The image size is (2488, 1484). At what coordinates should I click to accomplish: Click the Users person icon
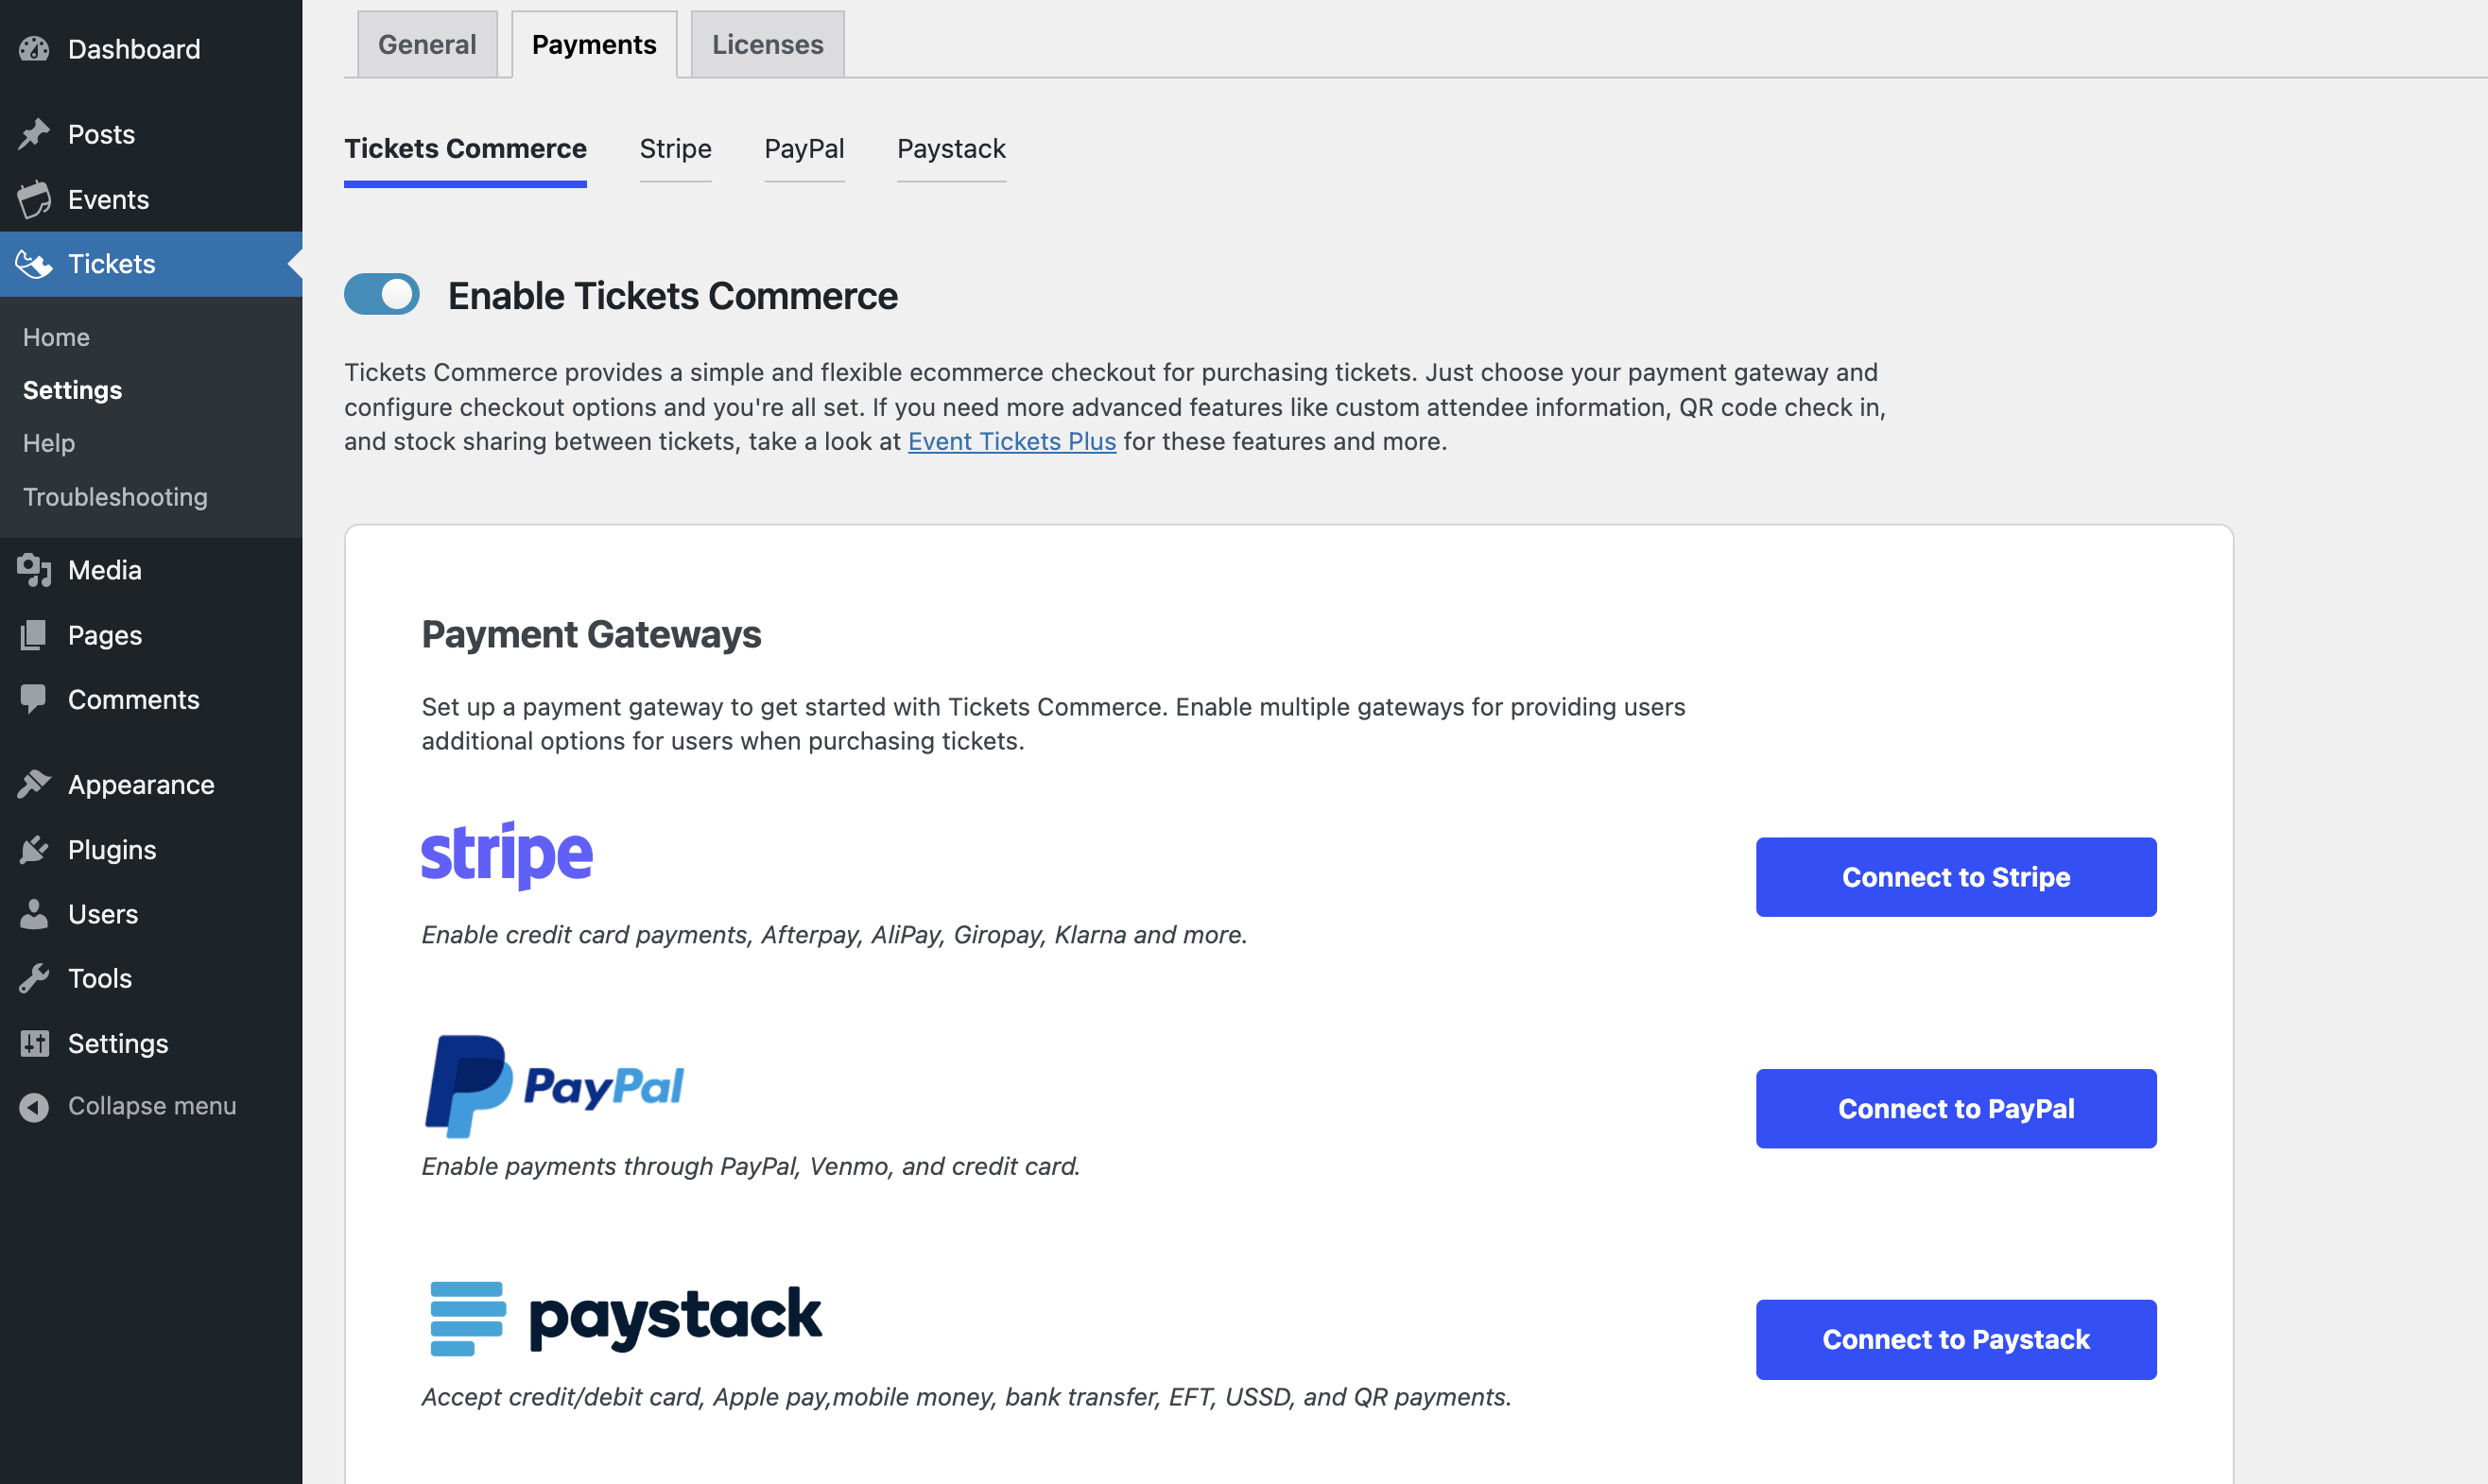34,914
